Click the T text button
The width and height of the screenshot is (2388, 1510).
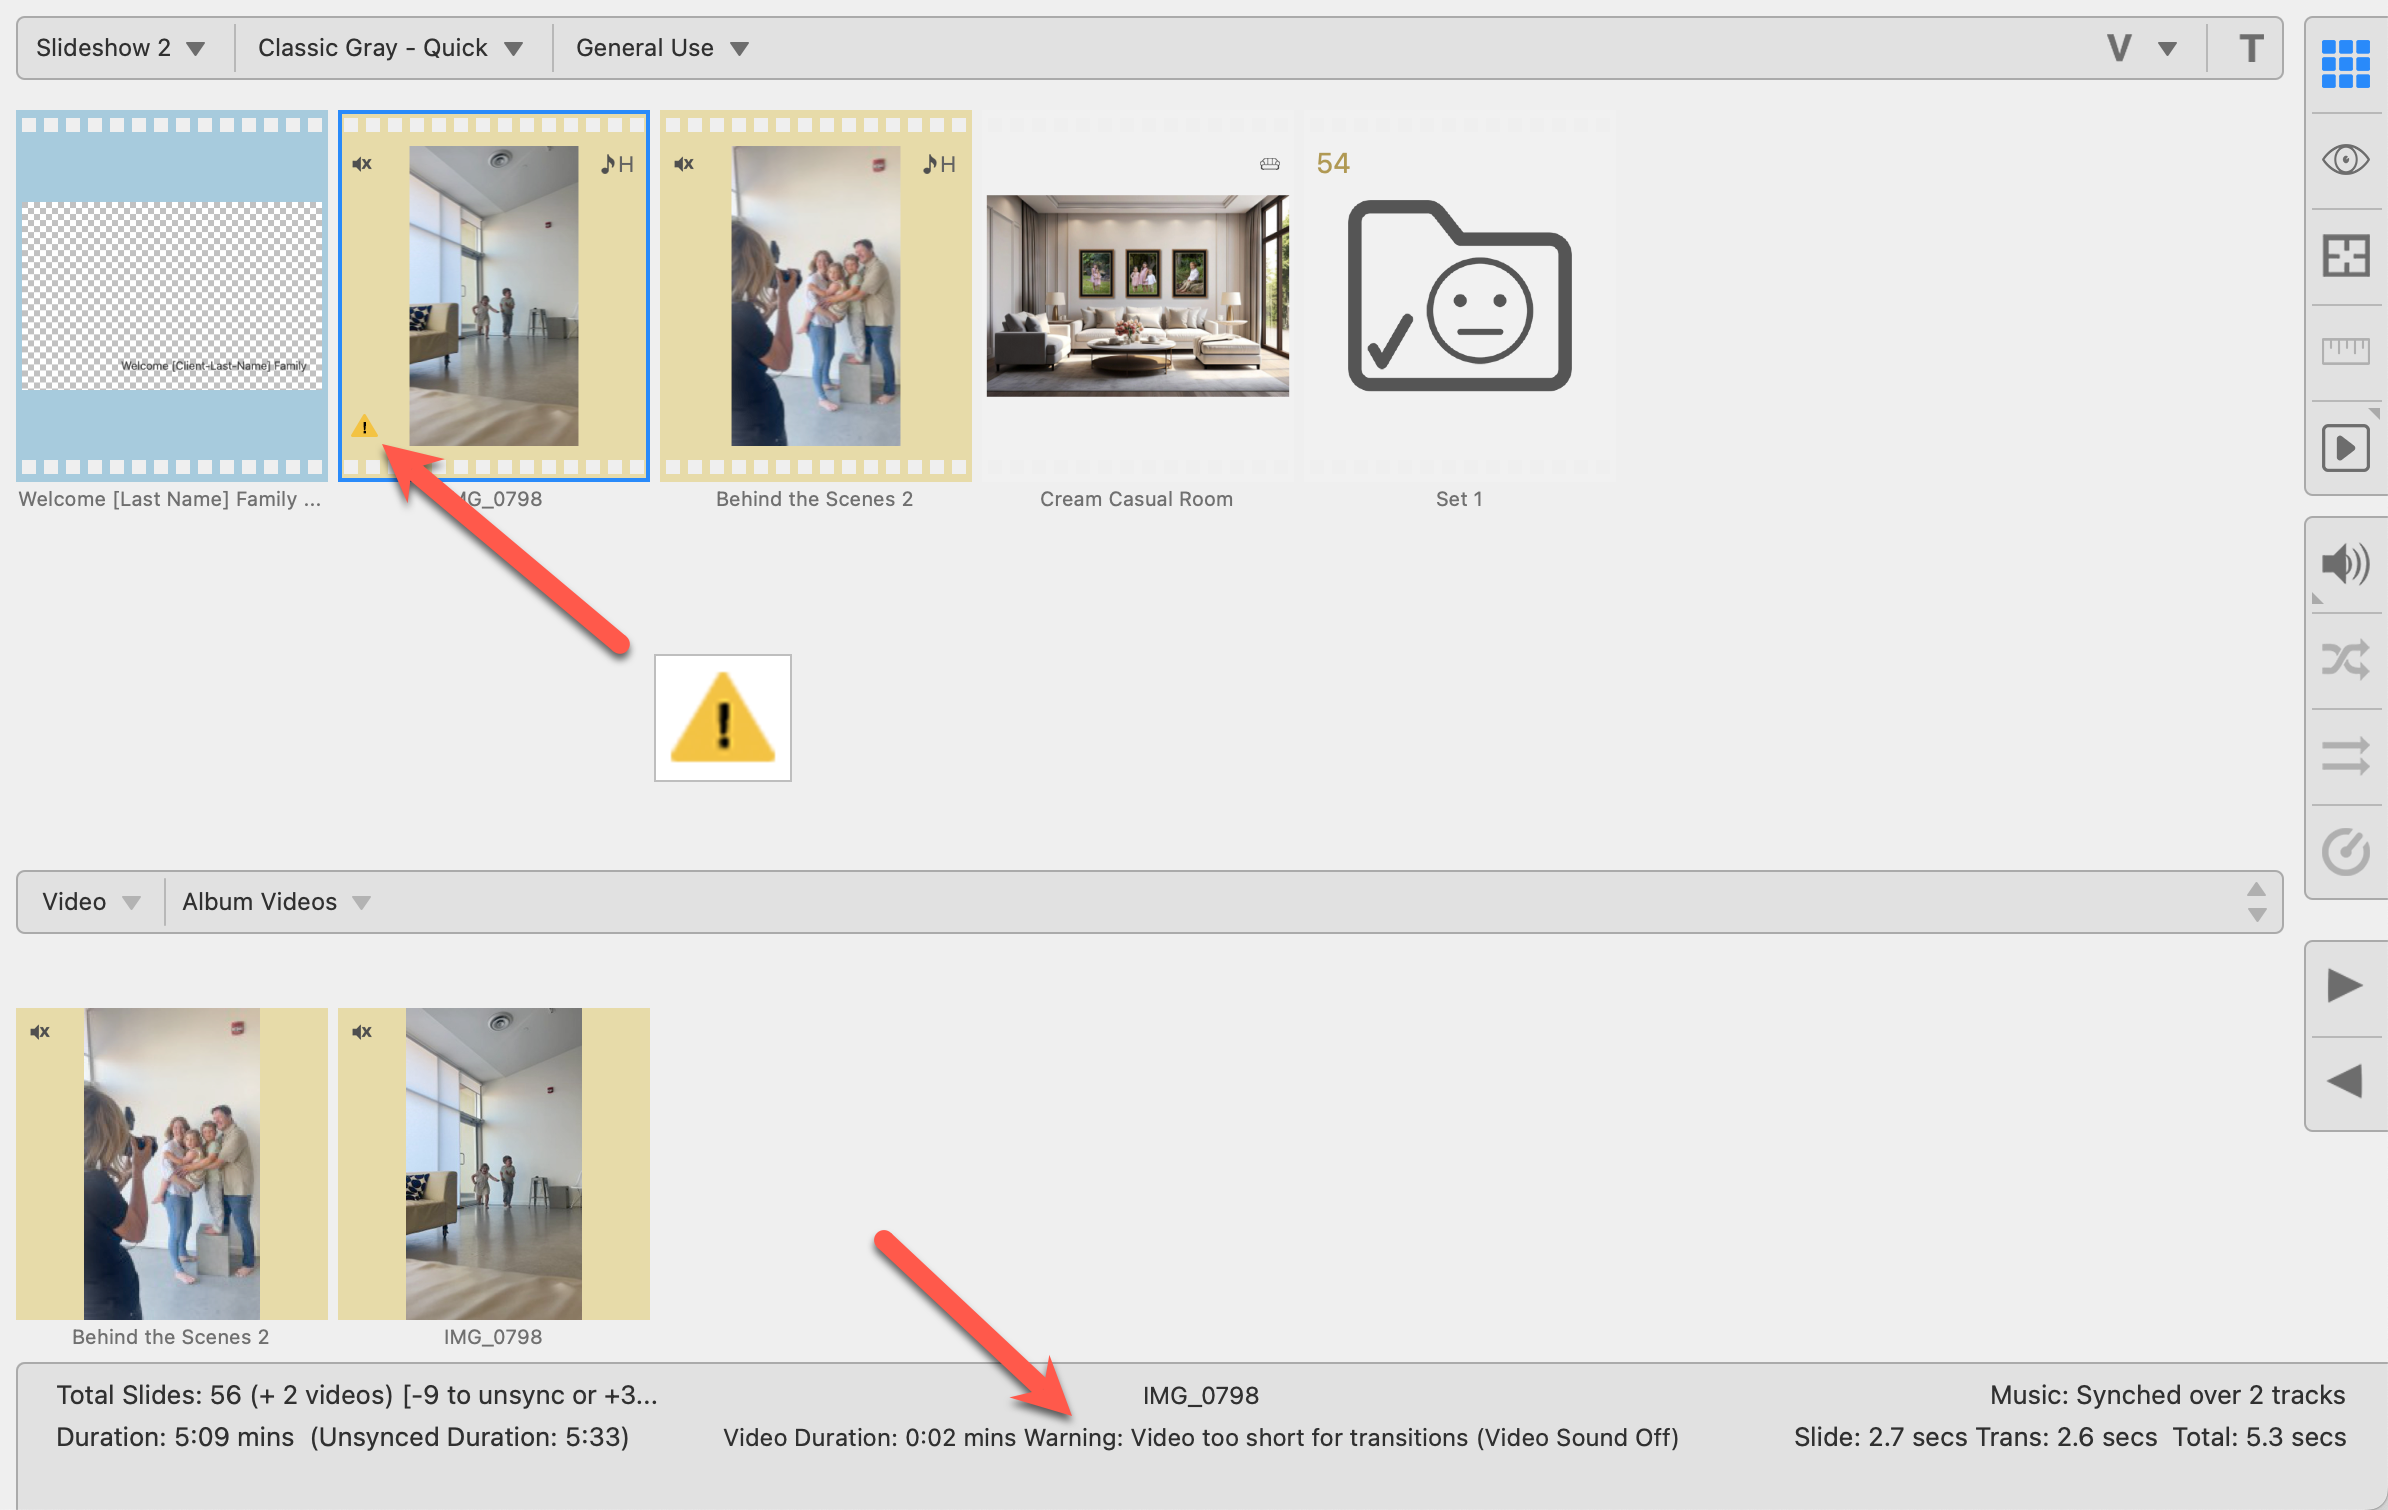coord(2250,48)
